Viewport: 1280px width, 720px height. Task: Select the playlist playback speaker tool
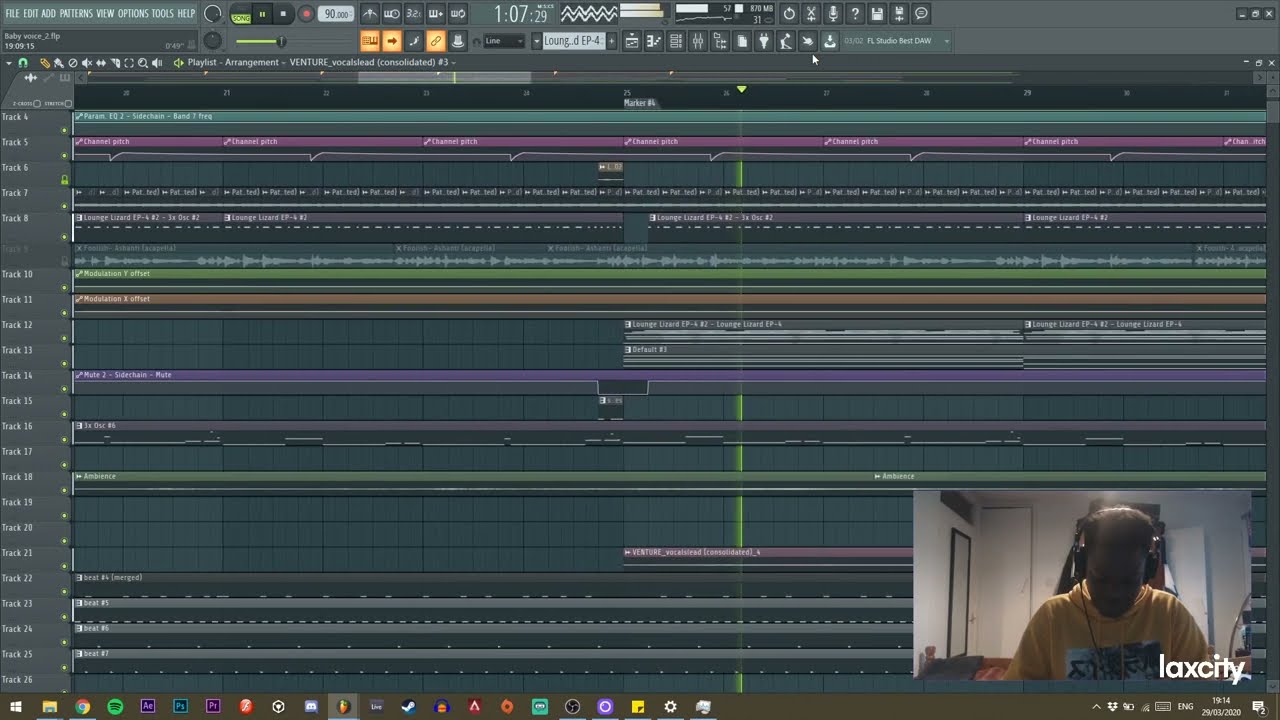click(x=157, y=62)
